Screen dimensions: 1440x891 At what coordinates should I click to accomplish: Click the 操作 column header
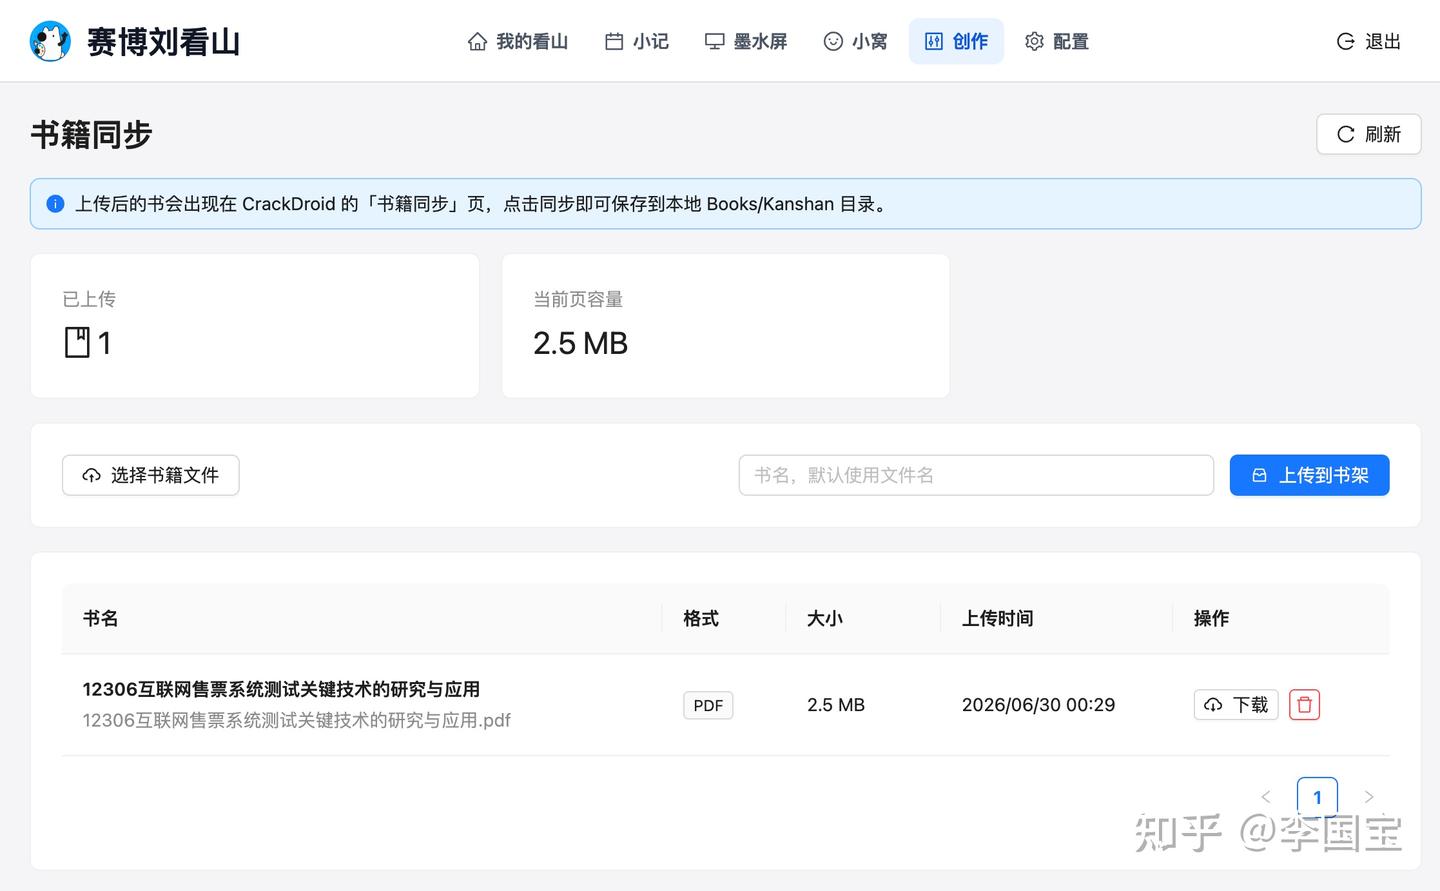(1211, 618)
